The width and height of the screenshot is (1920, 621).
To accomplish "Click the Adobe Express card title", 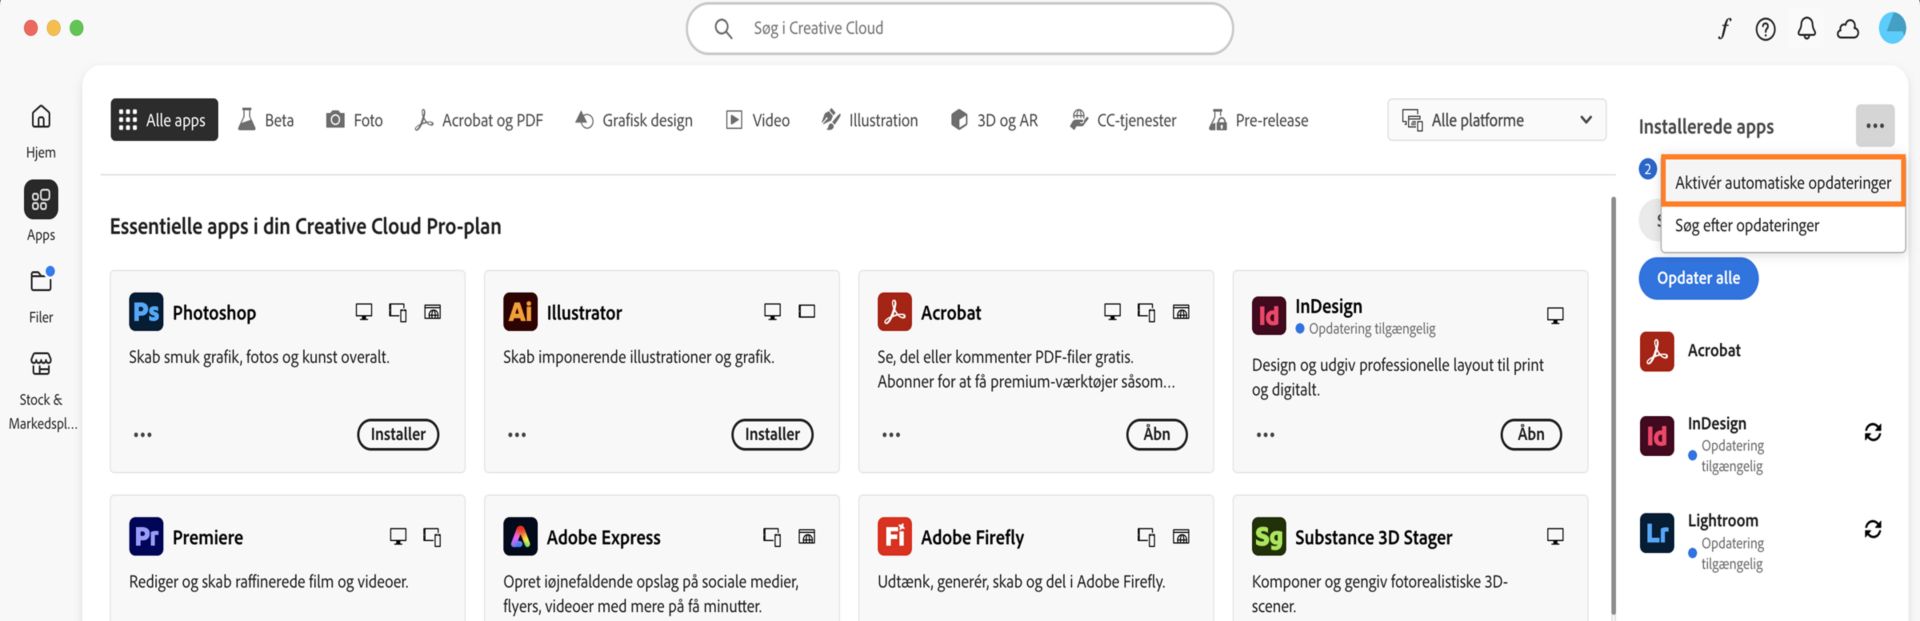I will point(603,538).
